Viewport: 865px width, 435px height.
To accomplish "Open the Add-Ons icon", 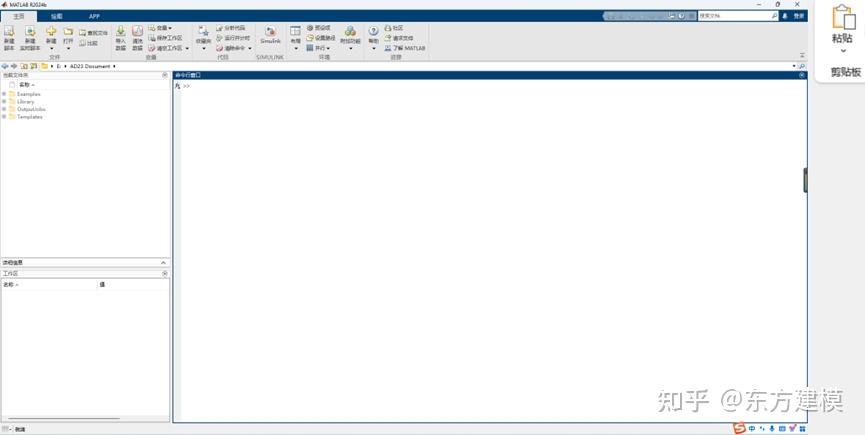I will click(x=350, y=32).
